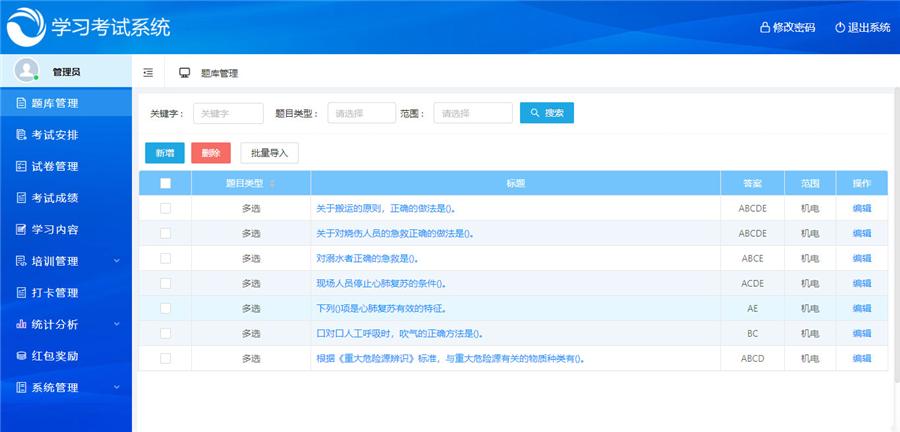Click the 关键字 search input field
Viewport: 900px width, 432px height.
click(228, 113)
